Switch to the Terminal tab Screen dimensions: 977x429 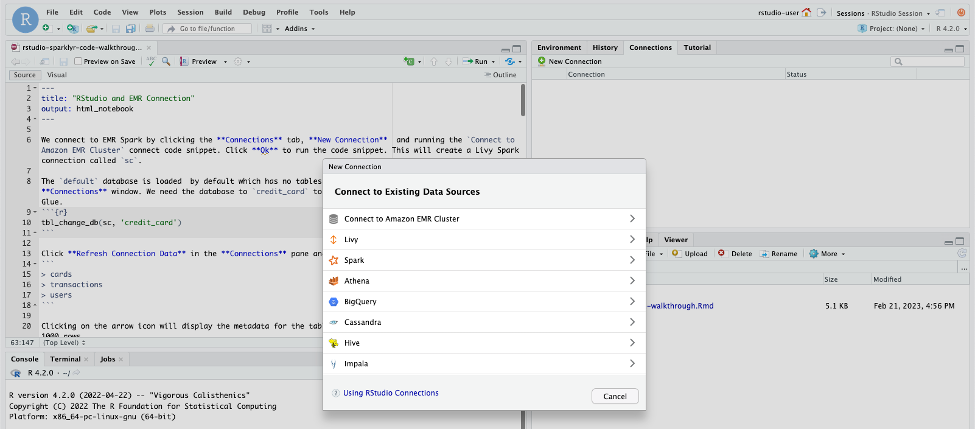tap(65, 359)
